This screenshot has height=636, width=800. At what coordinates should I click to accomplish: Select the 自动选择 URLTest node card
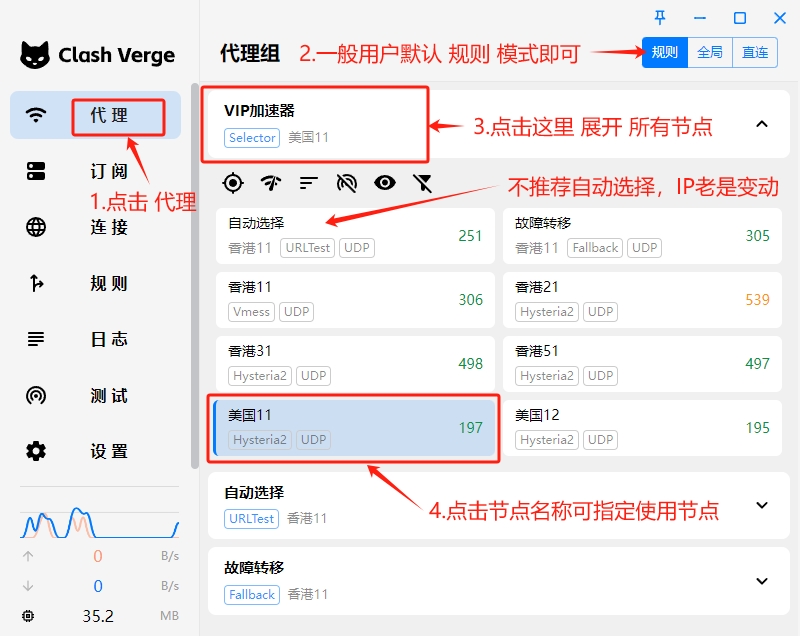pyautogui.click(x=355, y=236)
